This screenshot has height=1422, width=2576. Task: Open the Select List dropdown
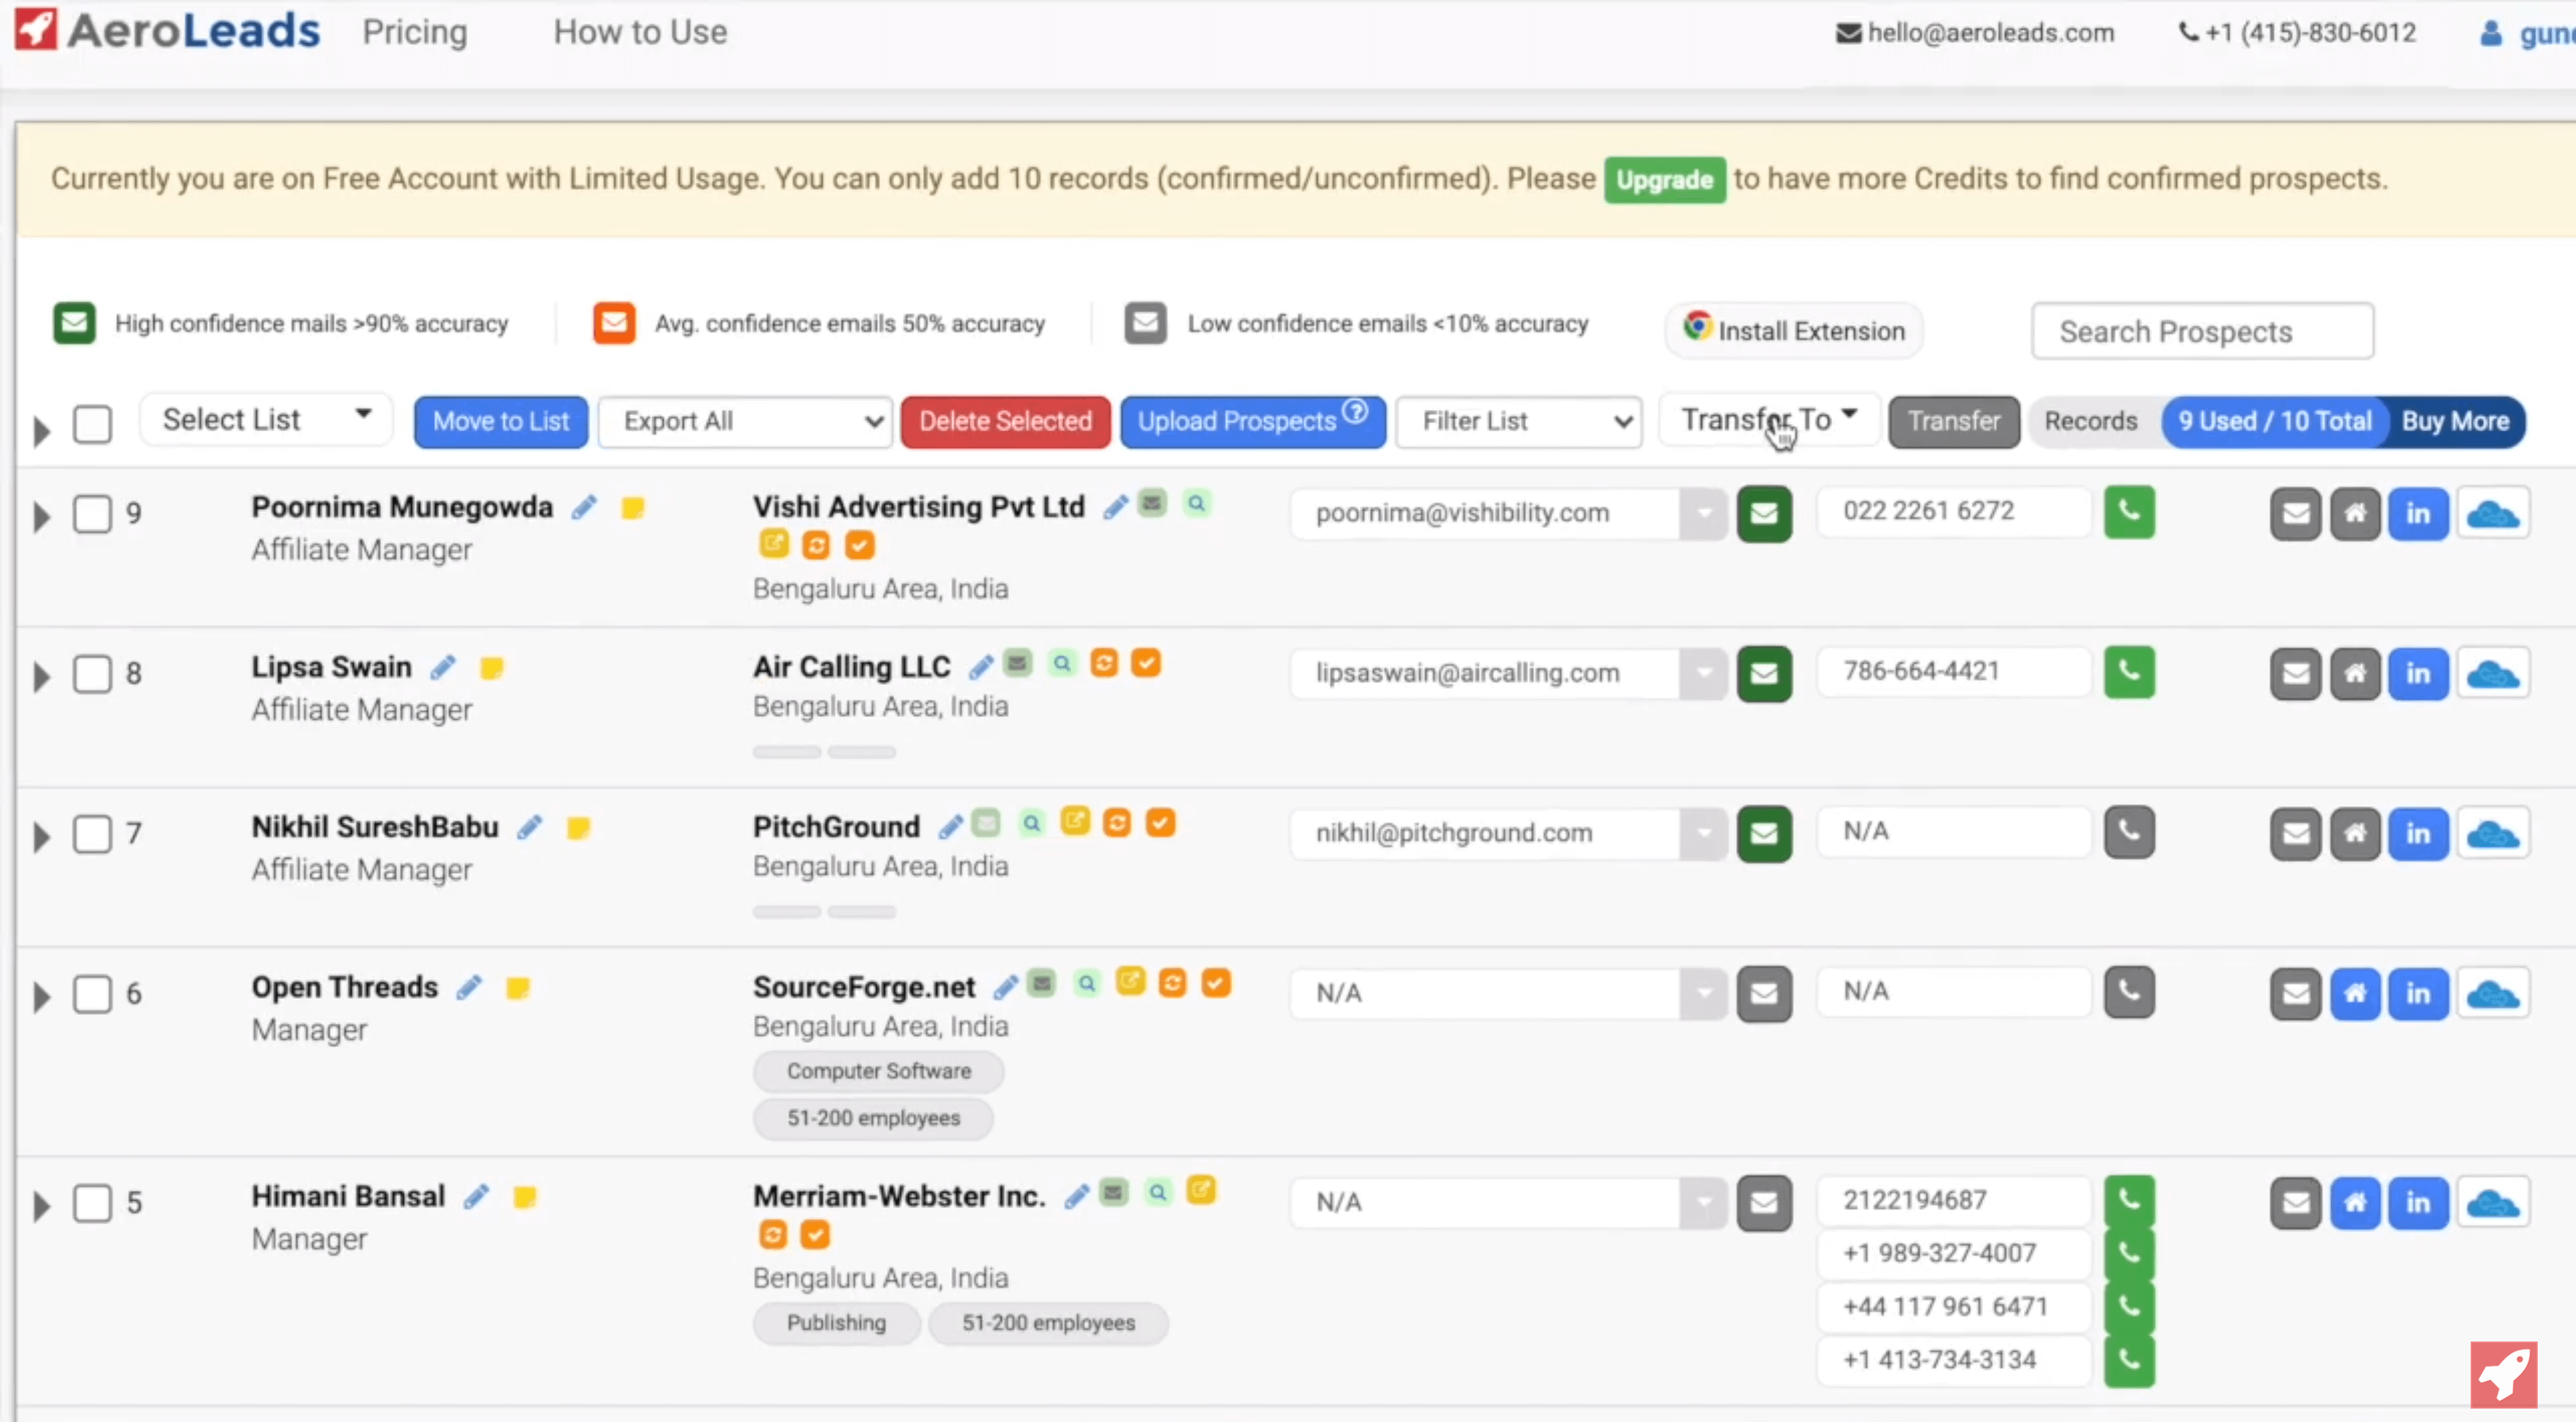point(266,420)
